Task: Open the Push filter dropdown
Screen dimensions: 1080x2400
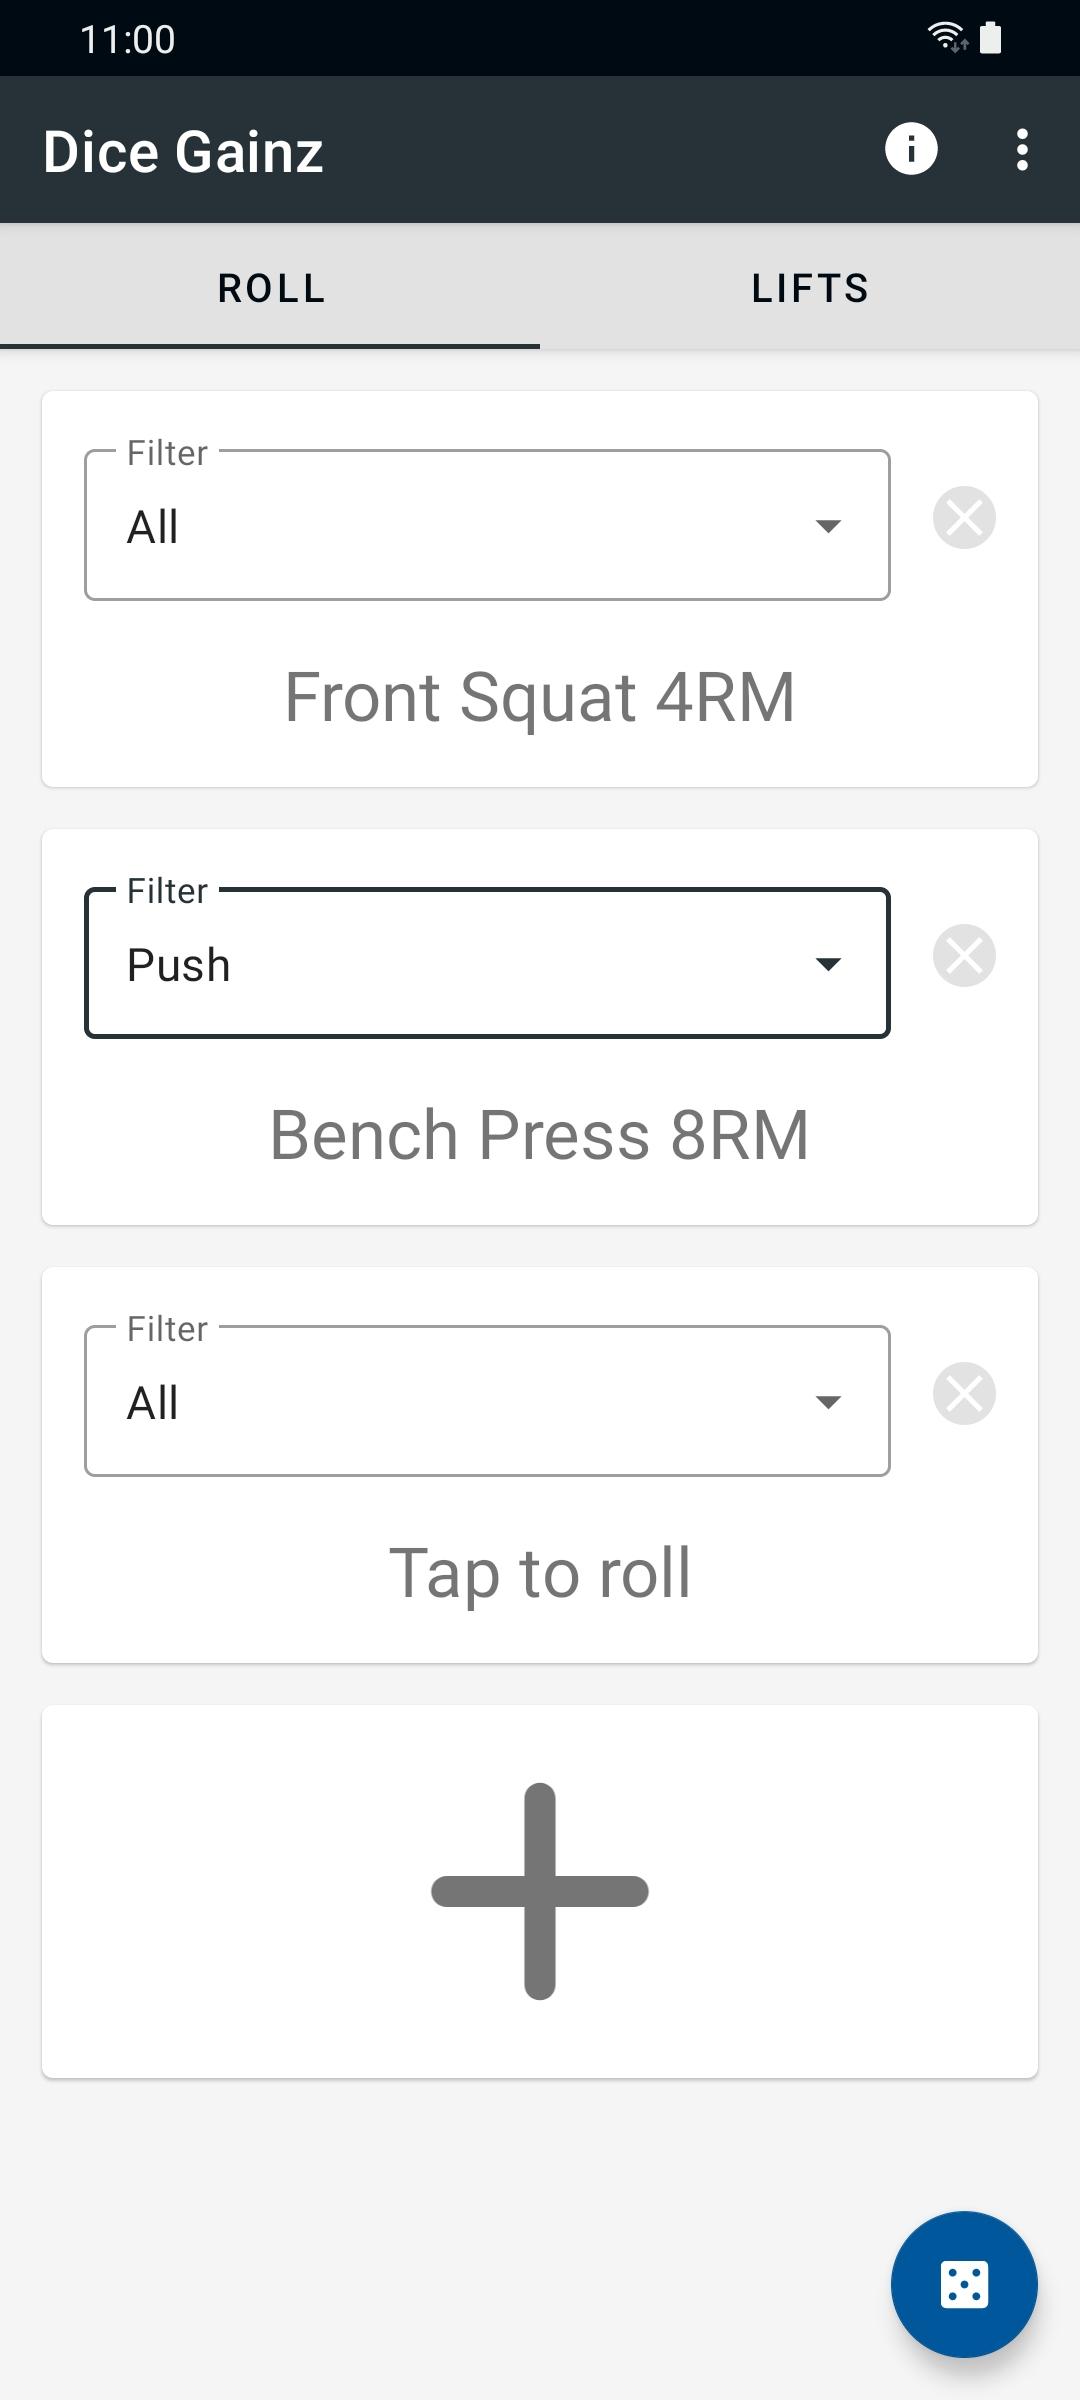Action: (487, 964)
